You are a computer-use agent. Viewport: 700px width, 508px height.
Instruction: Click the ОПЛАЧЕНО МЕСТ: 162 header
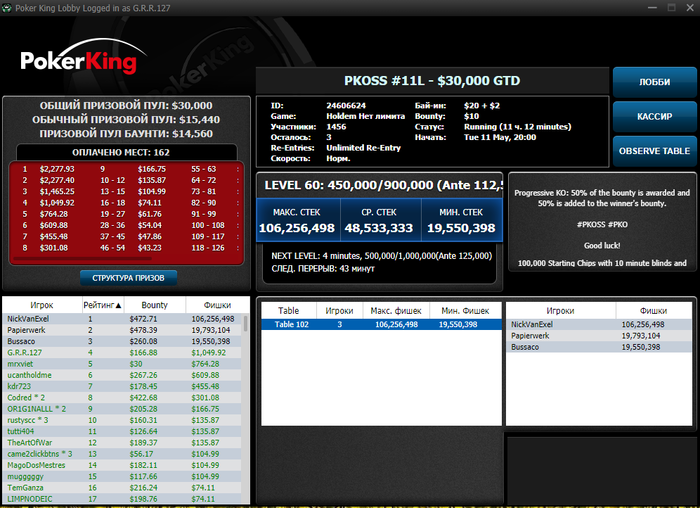pyautogui.click(x=121, y=152)
